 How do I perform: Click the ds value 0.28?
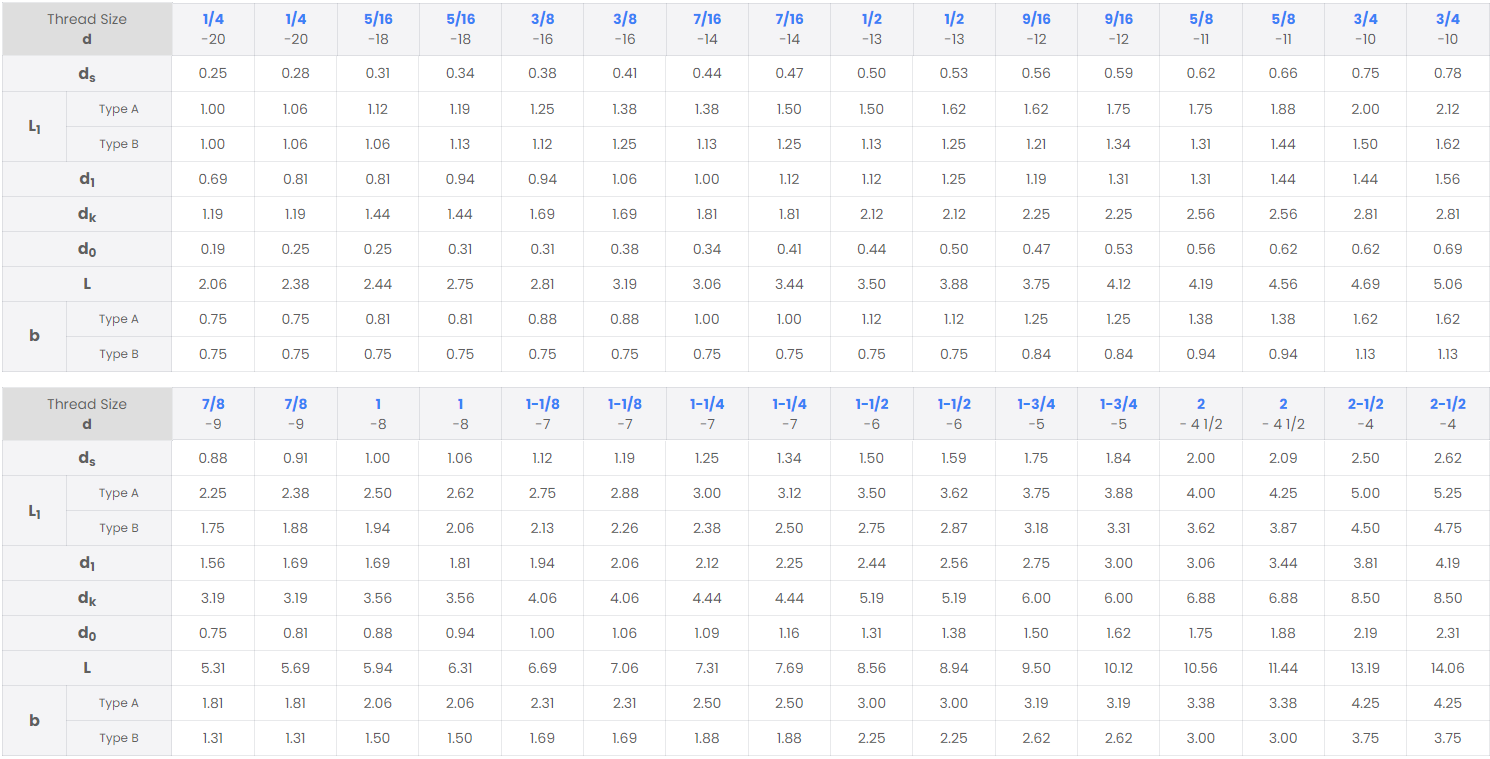(295, 73)
